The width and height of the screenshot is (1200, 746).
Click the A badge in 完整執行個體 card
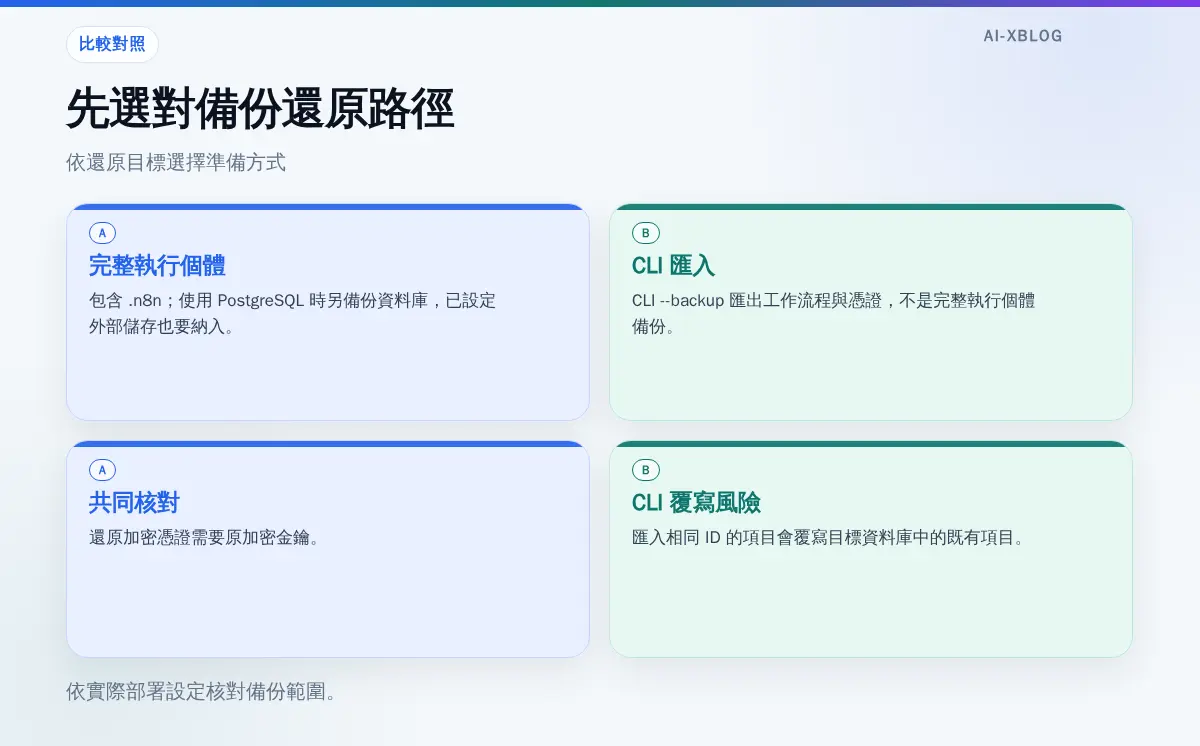click(x=102, y=233)
